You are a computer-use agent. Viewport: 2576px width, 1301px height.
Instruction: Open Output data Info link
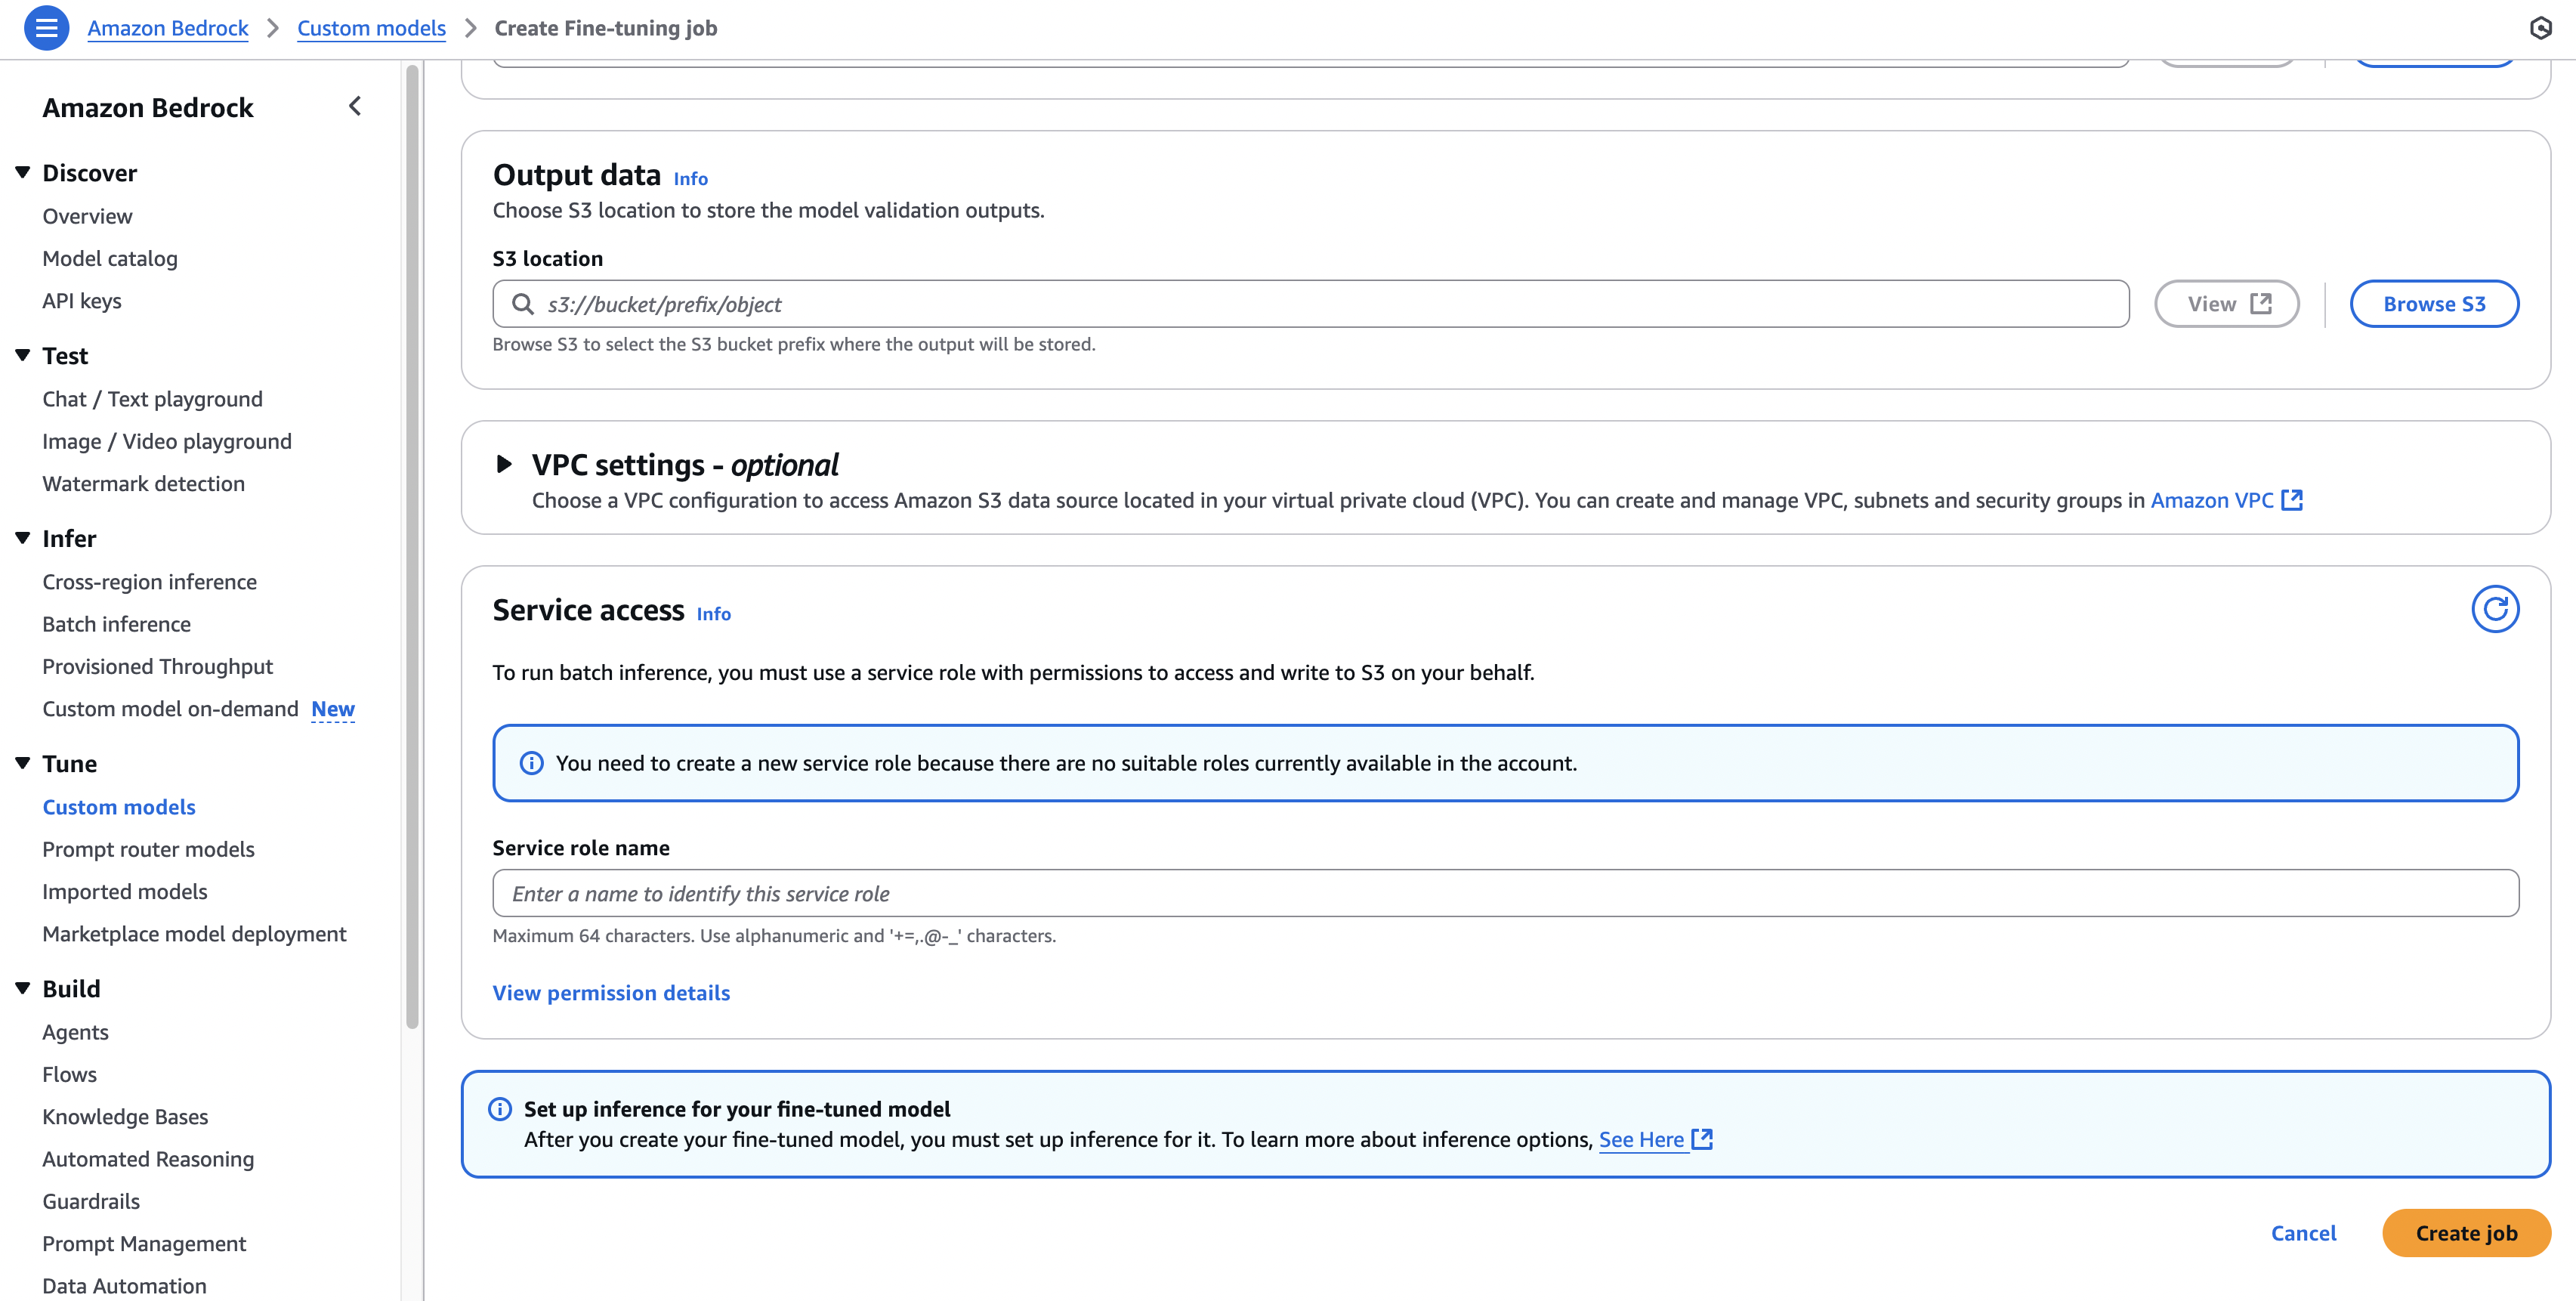[690, 179]
